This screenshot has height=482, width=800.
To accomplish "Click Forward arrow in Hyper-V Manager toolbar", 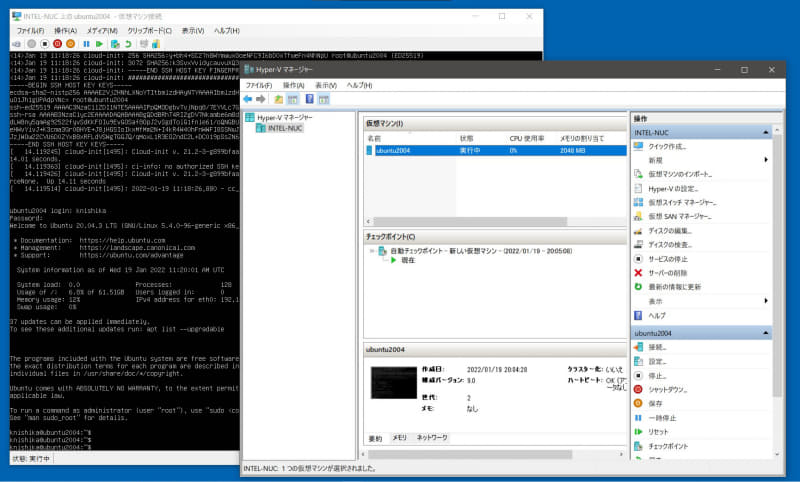I will 261,99.
